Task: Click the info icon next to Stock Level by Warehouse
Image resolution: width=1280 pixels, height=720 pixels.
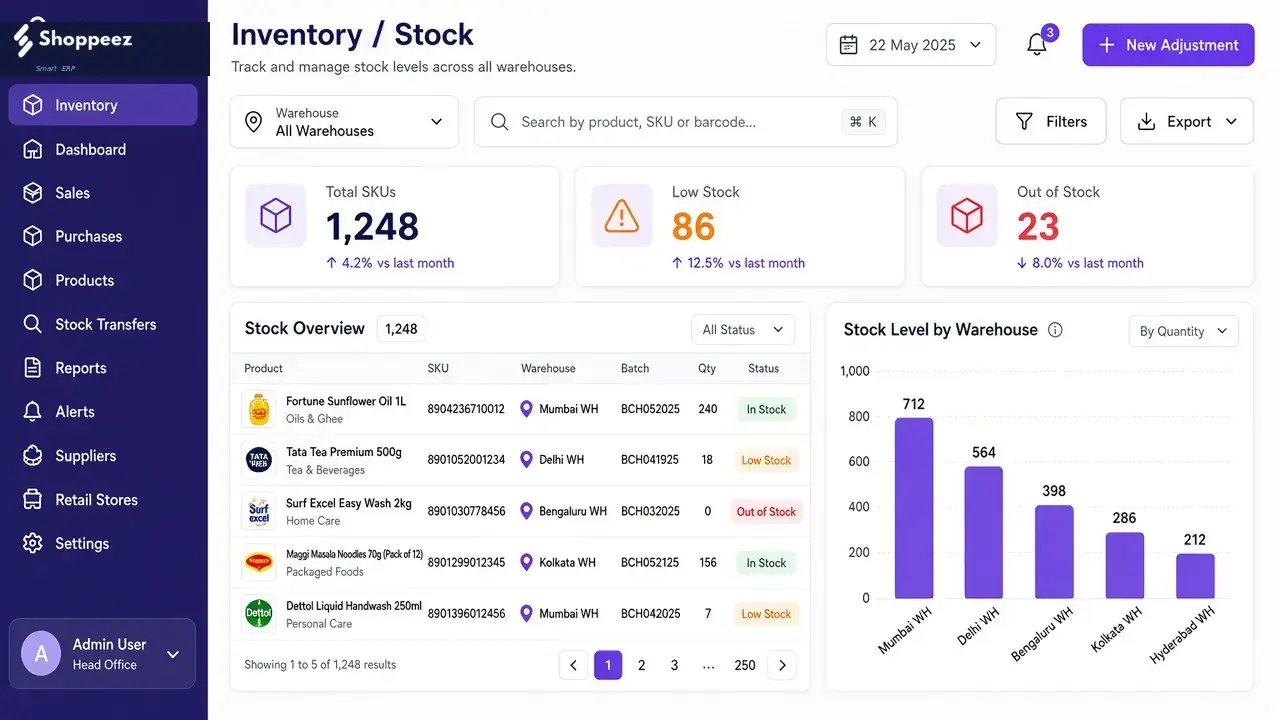Action: [1055, 330]
